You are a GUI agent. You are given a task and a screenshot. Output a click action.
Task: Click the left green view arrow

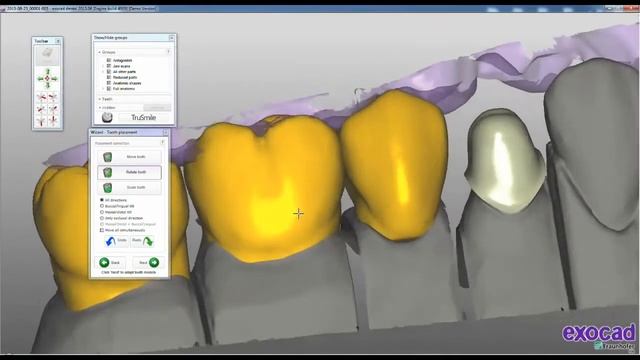[41, 78]
